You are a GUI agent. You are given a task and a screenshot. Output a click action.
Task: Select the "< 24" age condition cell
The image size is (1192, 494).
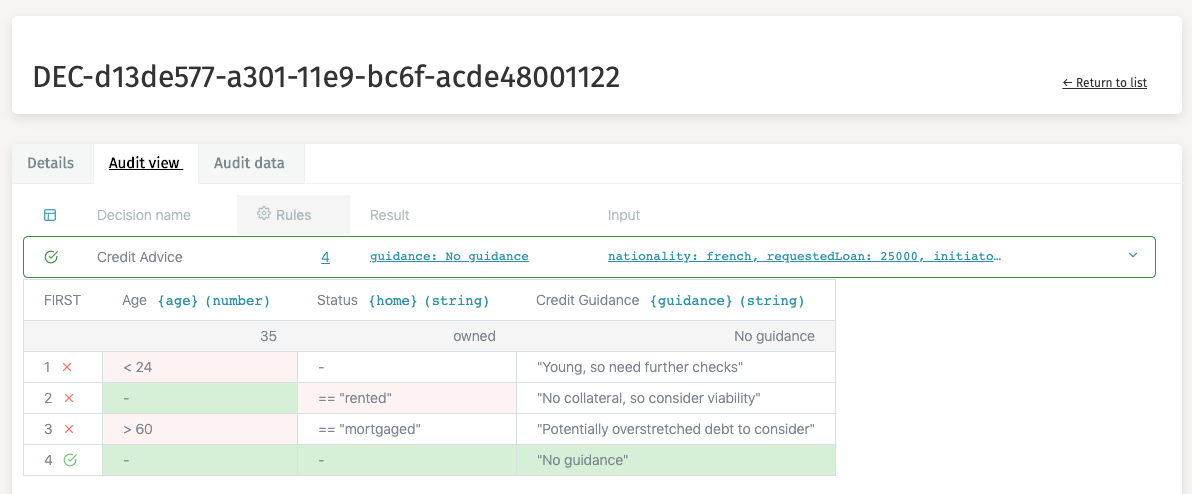200,367
